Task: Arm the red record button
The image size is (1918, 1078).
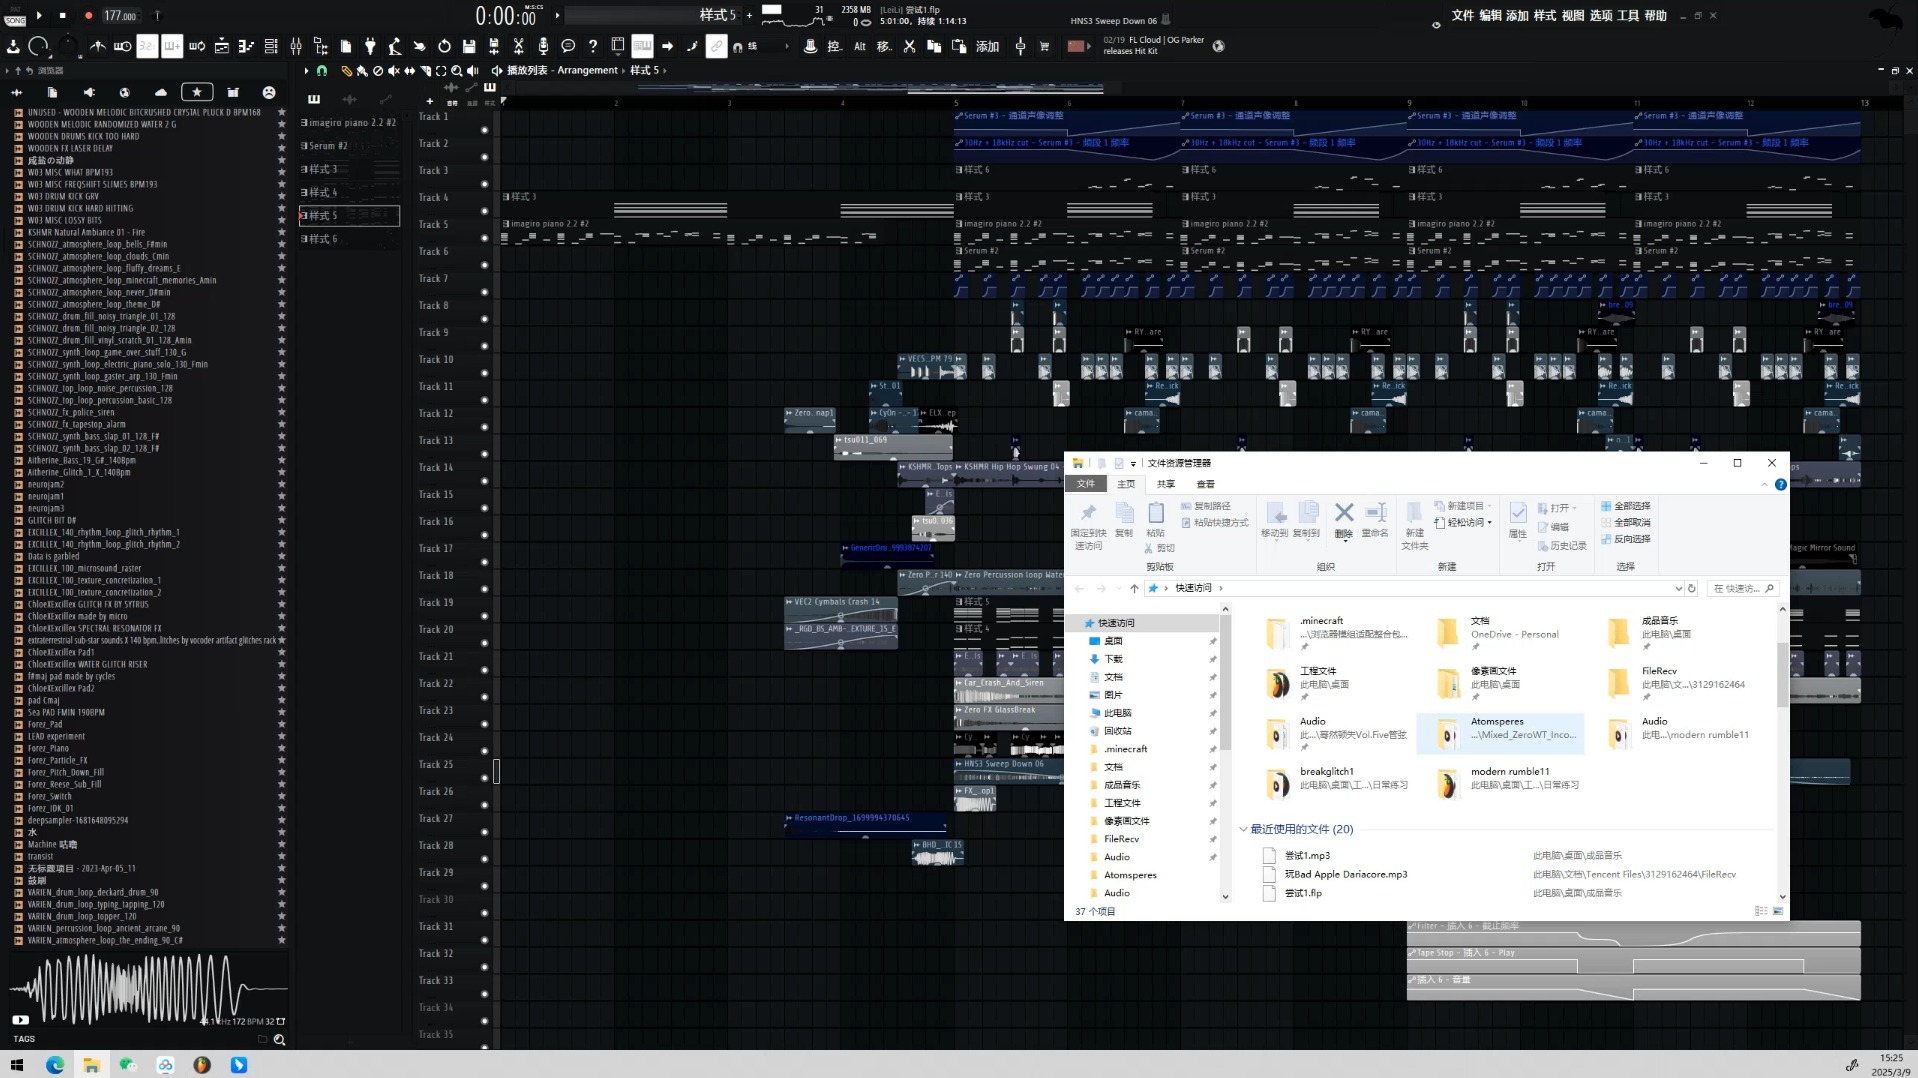Action: 88,15
